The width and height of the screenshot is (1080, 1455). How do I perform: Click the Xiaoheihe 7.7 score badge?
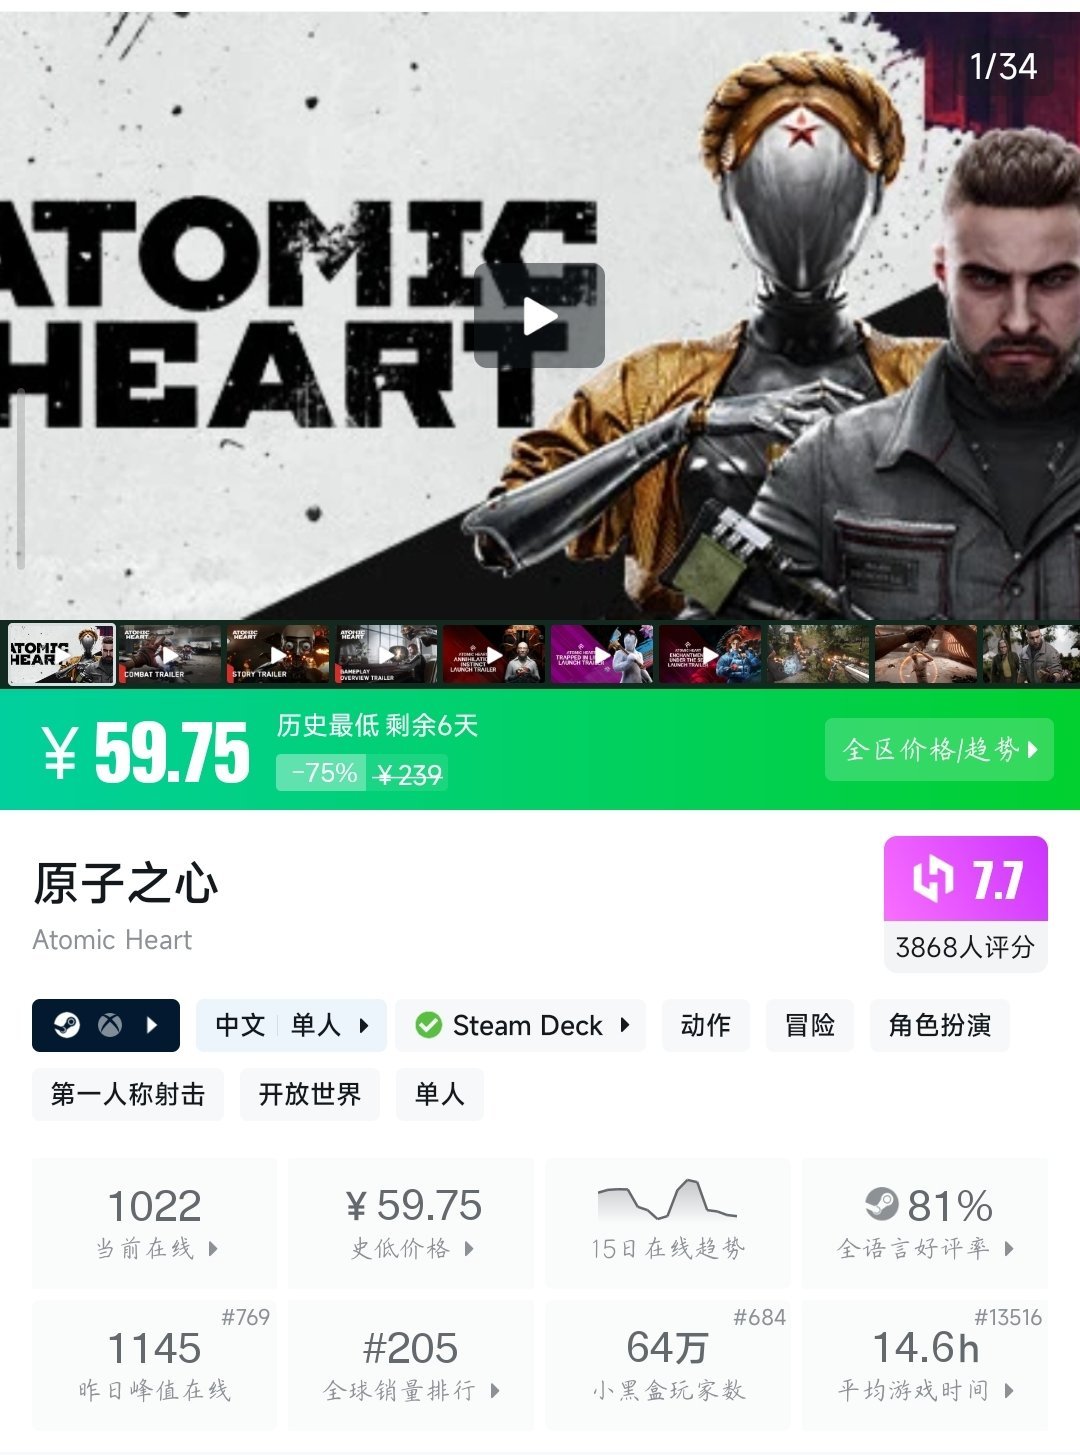(x=966, y=879)
